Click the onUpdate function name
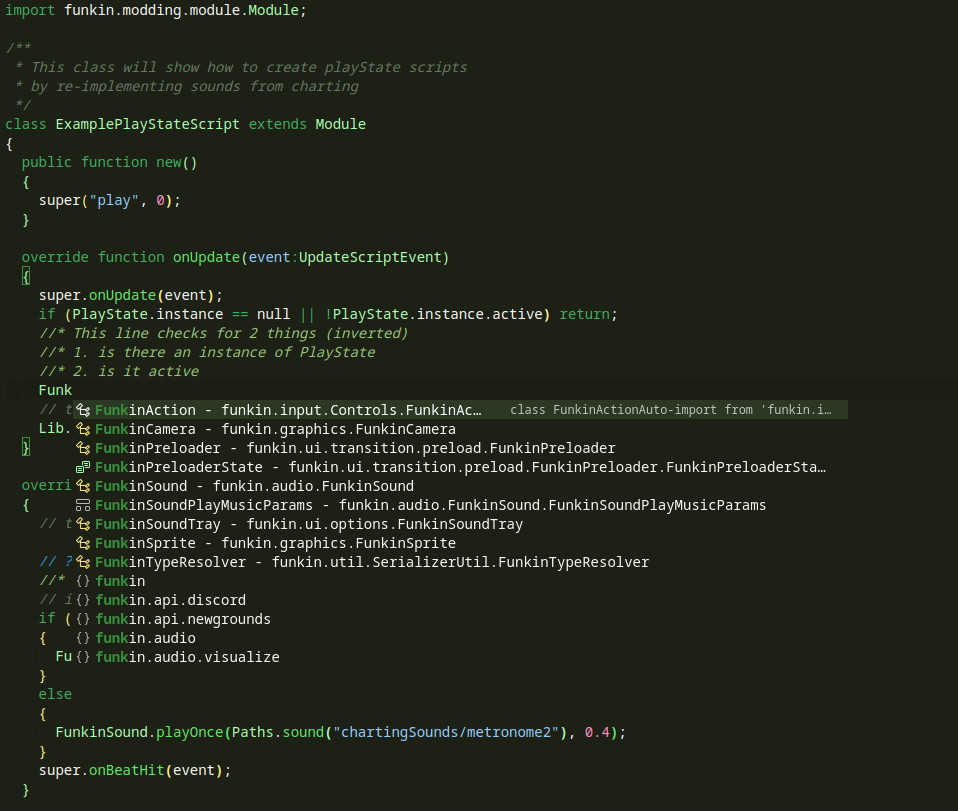This screenshot has width=958, height=811. pyautogui.click(x=207, y=256)
